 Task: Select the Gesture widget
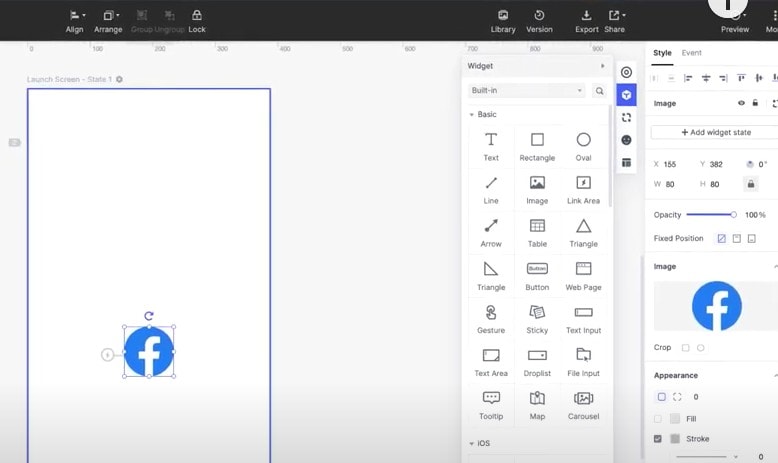[x=491, y=319]
